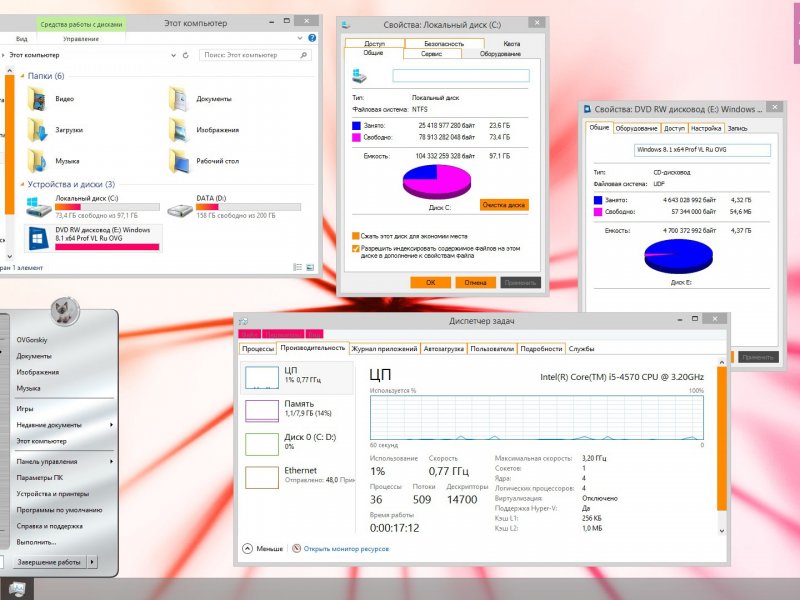Click the breadcrumb arrow before Этот компьютер
The width and height of the screenshot is (800, 600).
pyautogui.click(x=3, y=55)
